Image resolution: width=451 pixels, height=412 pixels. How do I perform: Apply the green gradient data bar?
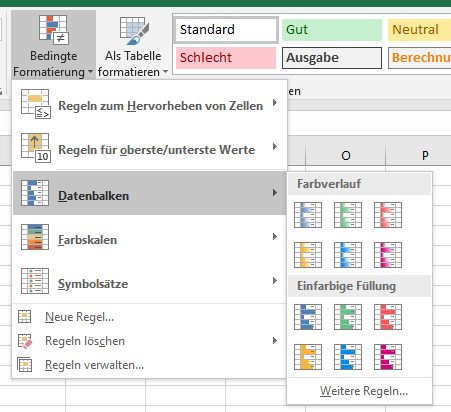coord(348,215)
